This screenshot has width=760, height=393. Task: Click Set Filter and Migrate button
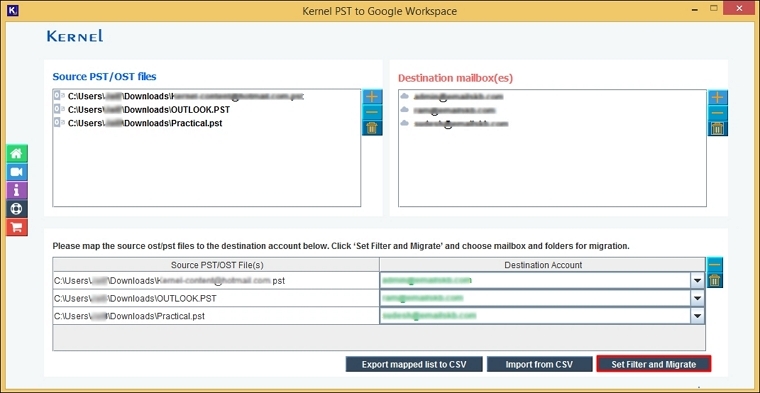coord(653,364)
